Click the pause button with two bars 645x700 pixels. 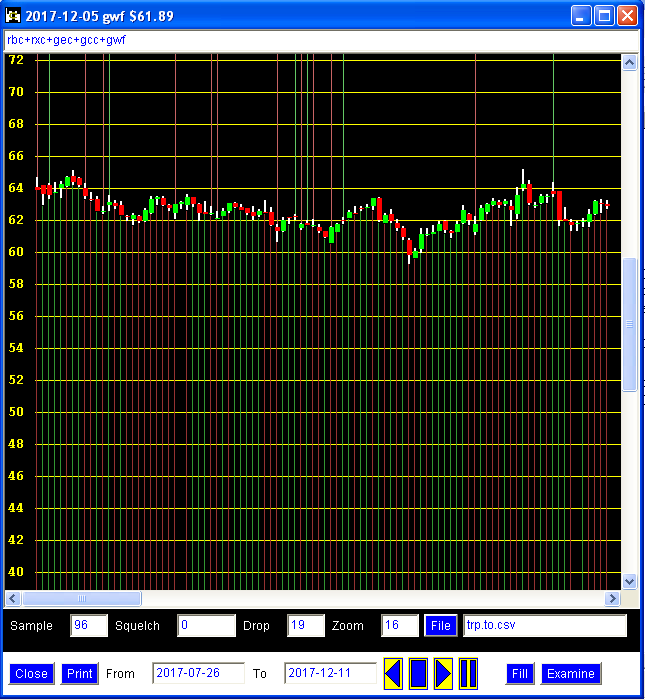coord(468,673)
